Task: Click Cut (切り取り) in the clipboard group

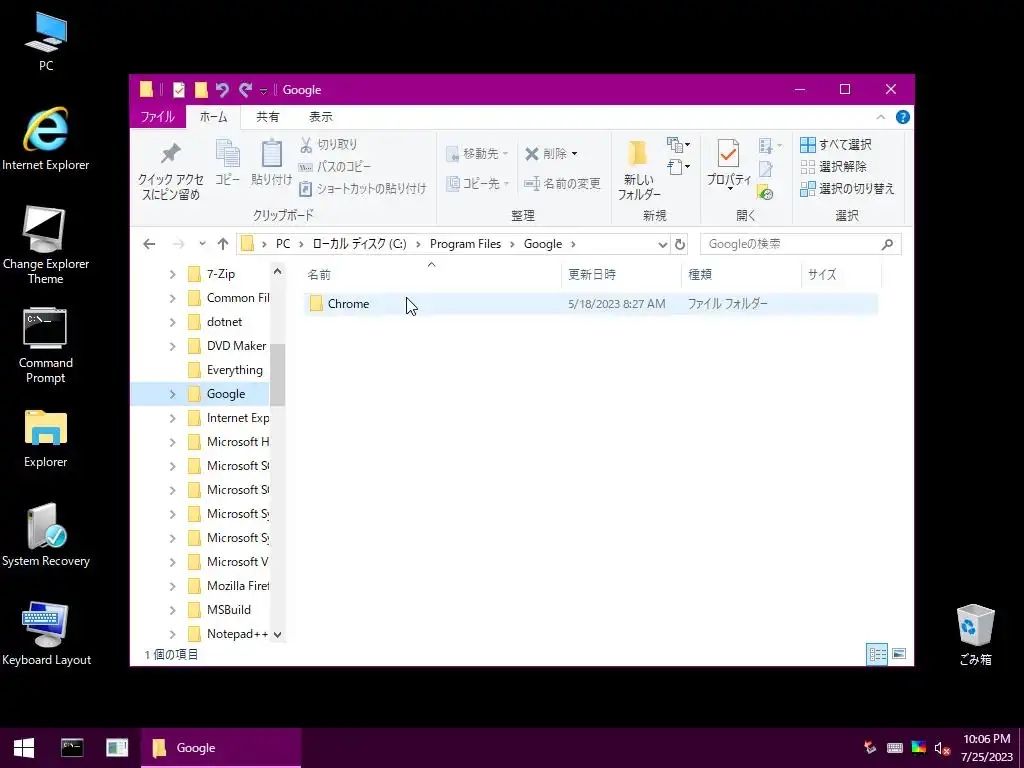Action: click(x=328, y=144)
